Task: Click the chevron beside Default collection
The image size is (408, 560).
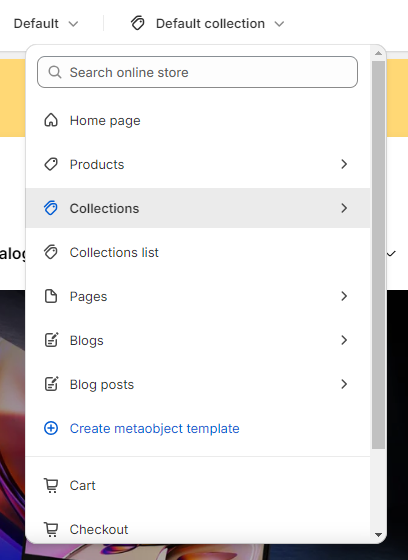Action: coord(279,24)
